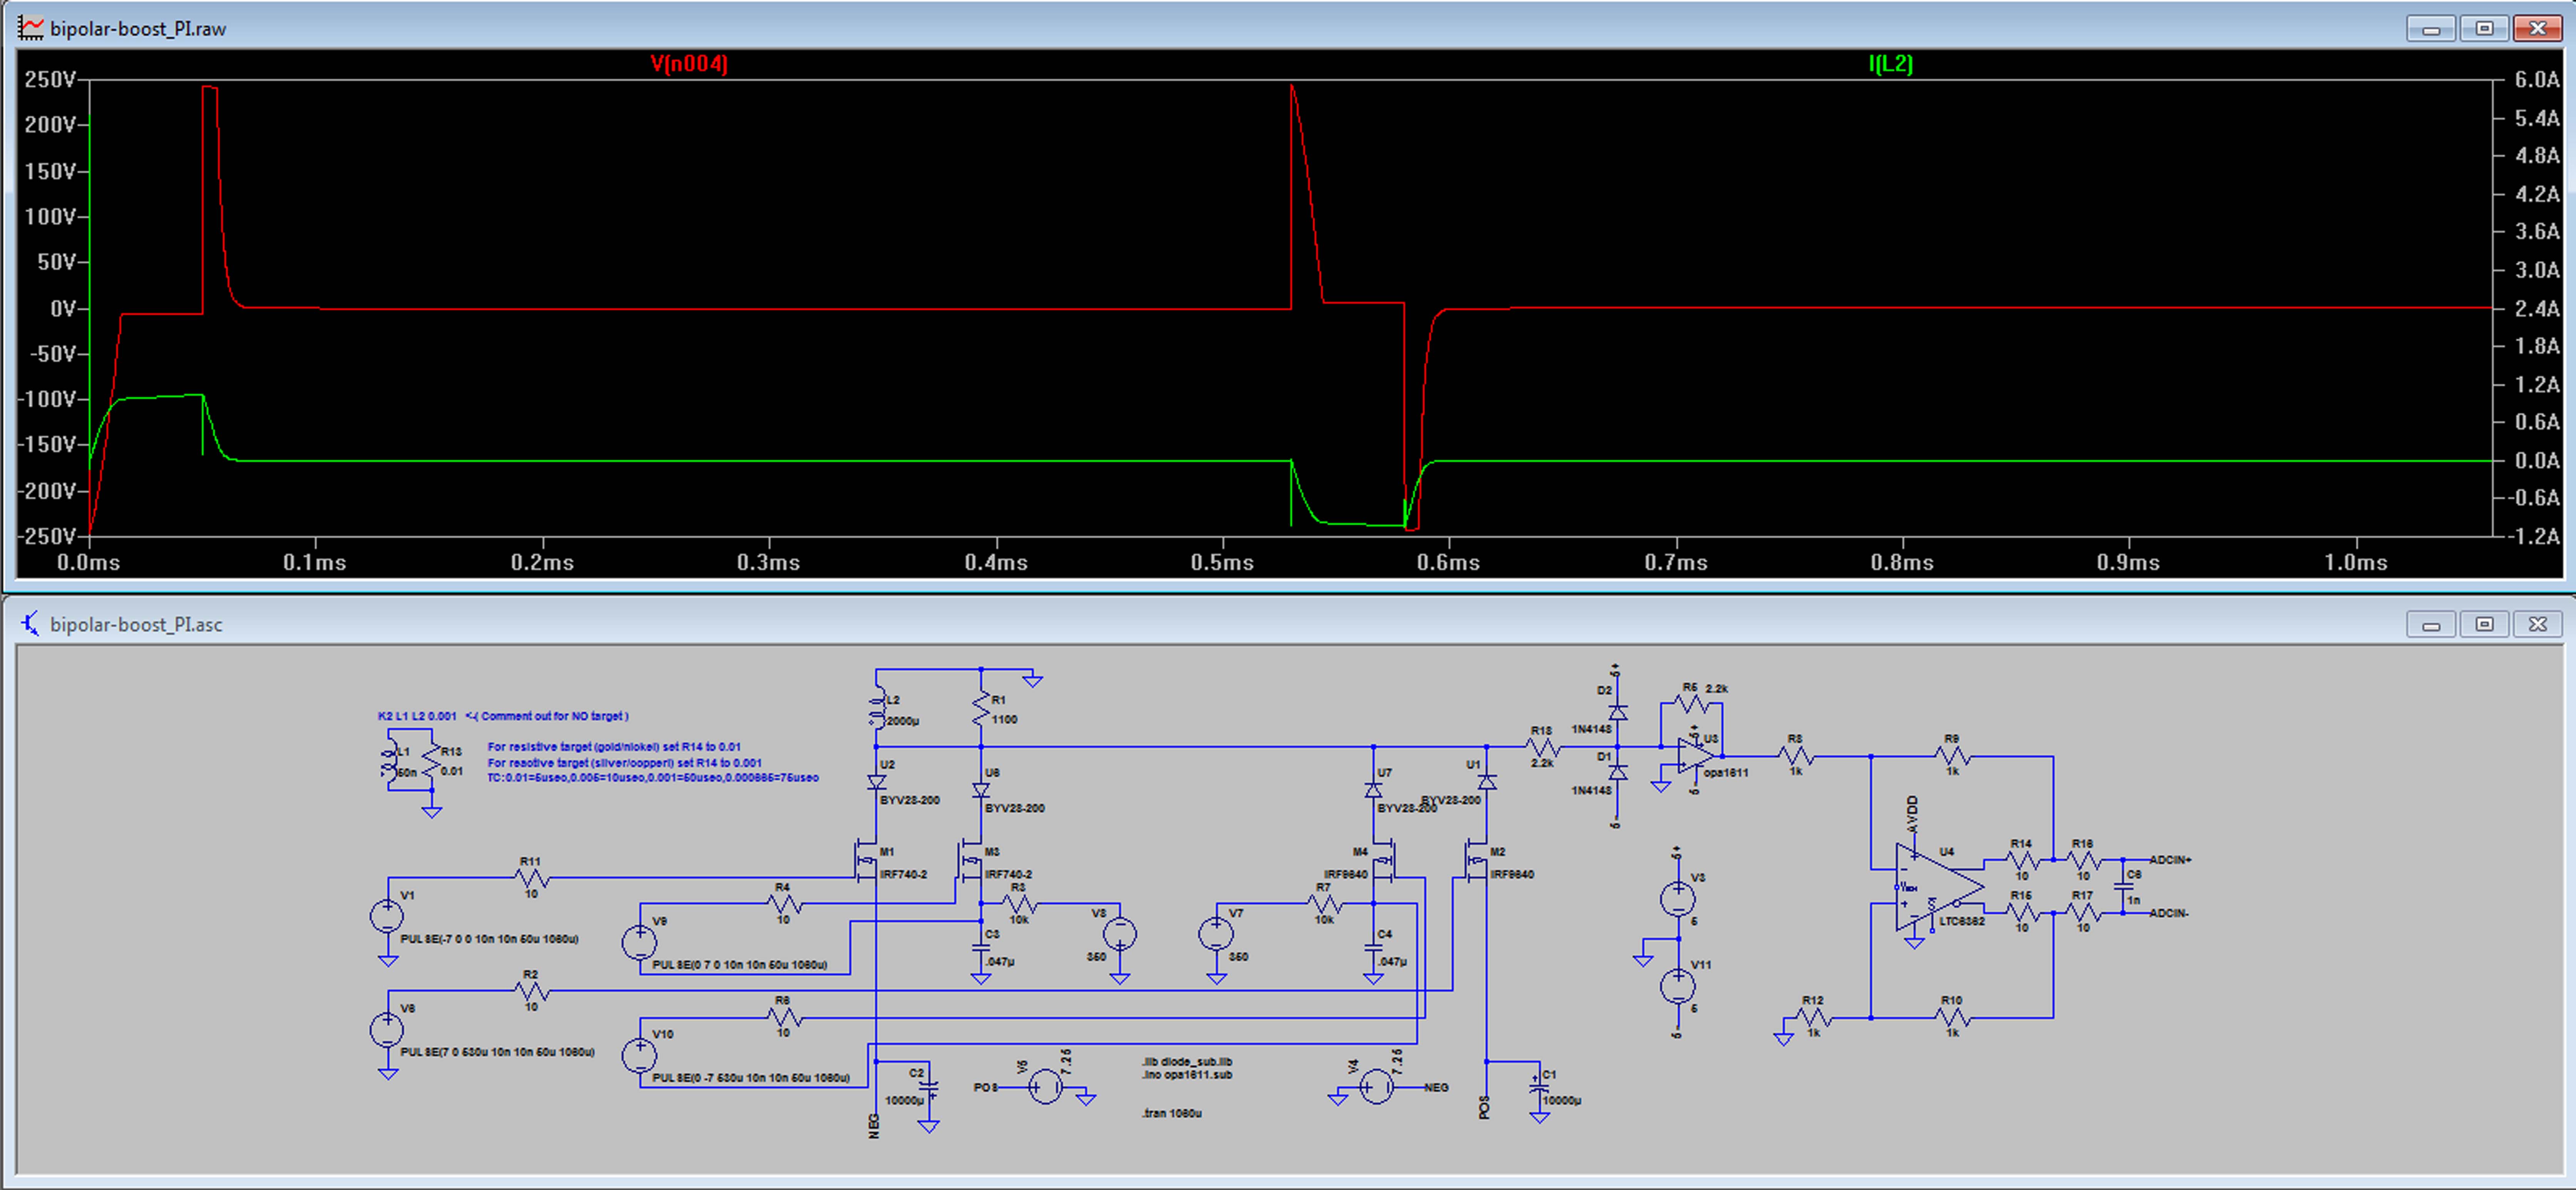Select the M2 MOSFET symbol

click(x=1475, y=861)
